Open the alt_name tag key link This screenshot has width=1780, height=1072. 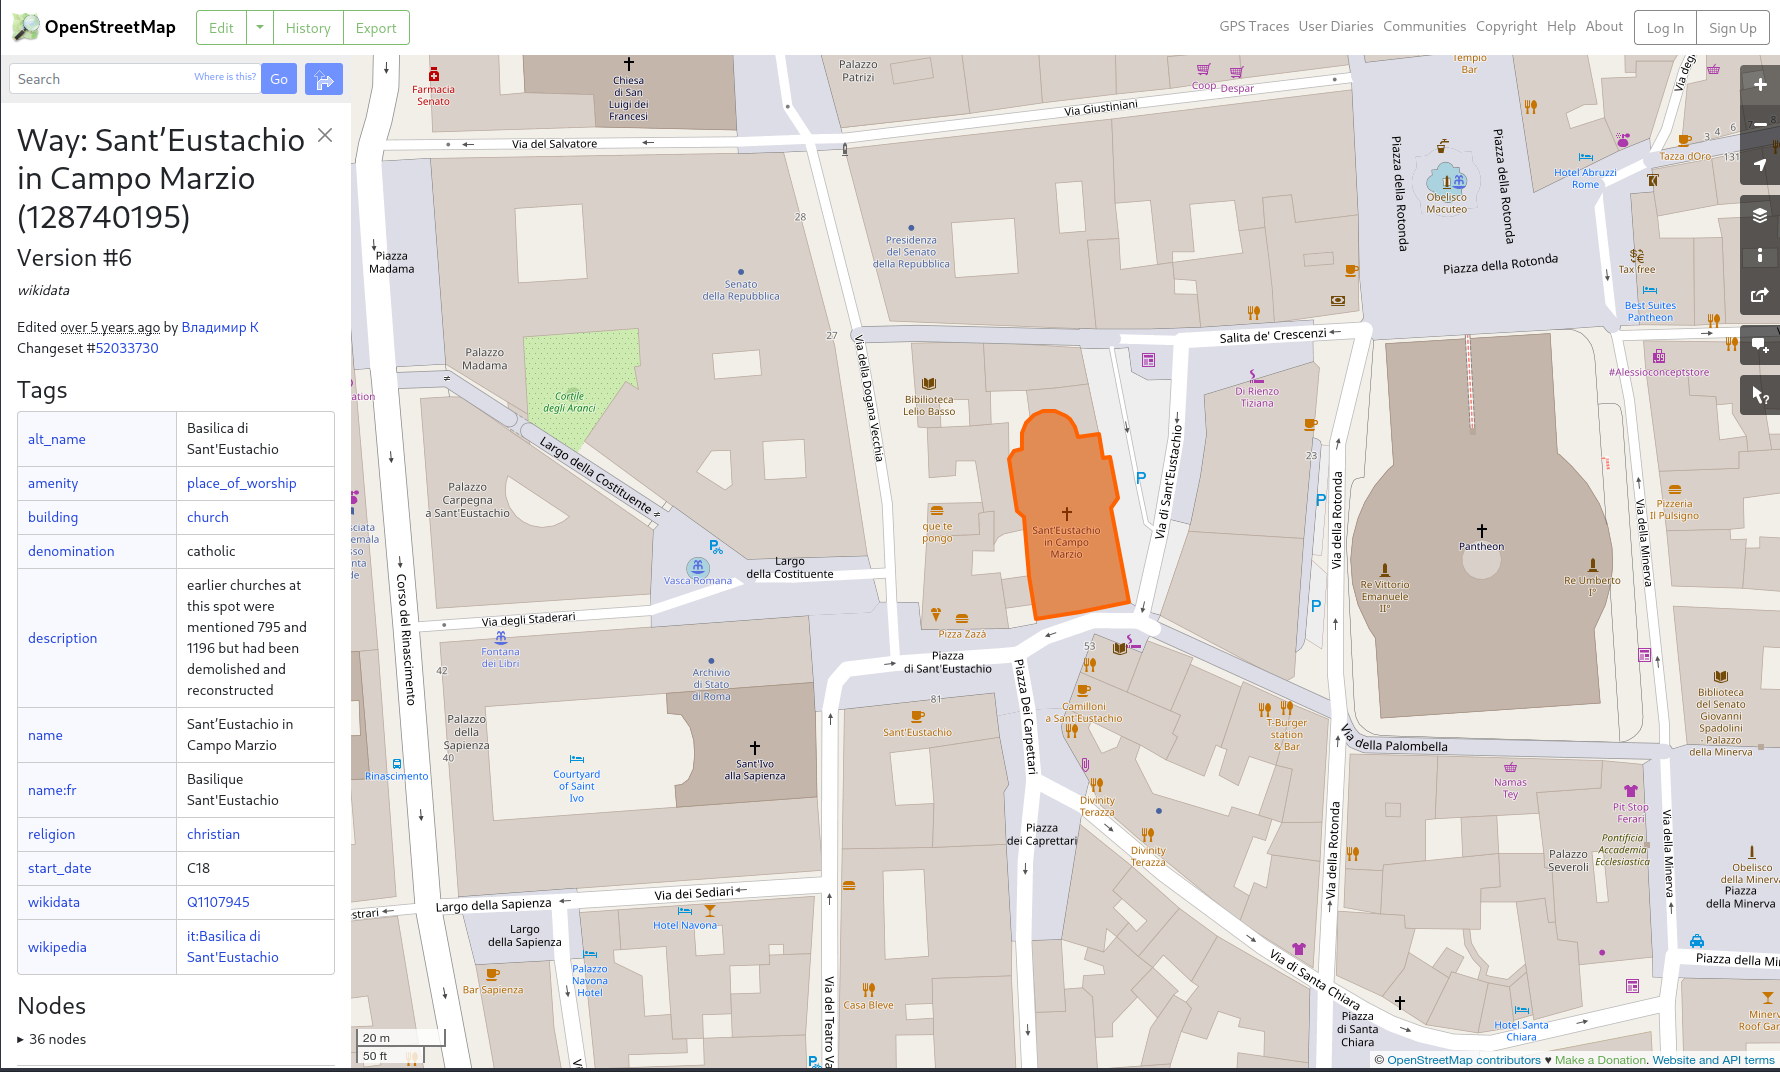point(57,439)
